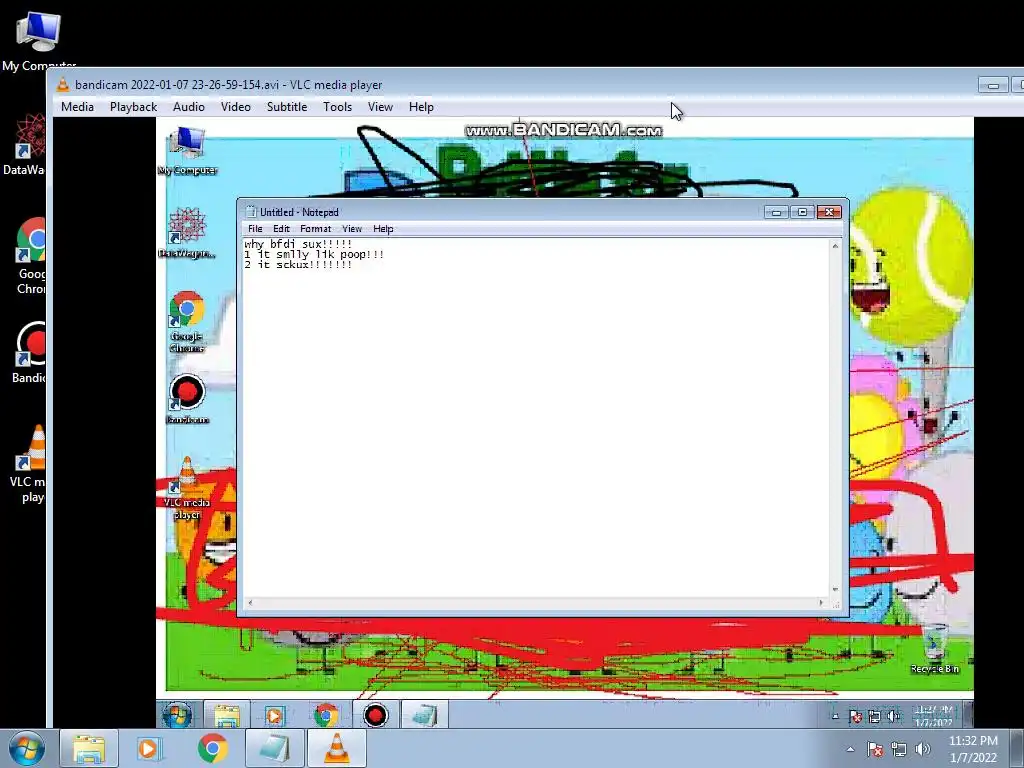The image size is (1024, 768).
Task: Click recorded Notepad scroll down arrow
Action: click(835, 590)
